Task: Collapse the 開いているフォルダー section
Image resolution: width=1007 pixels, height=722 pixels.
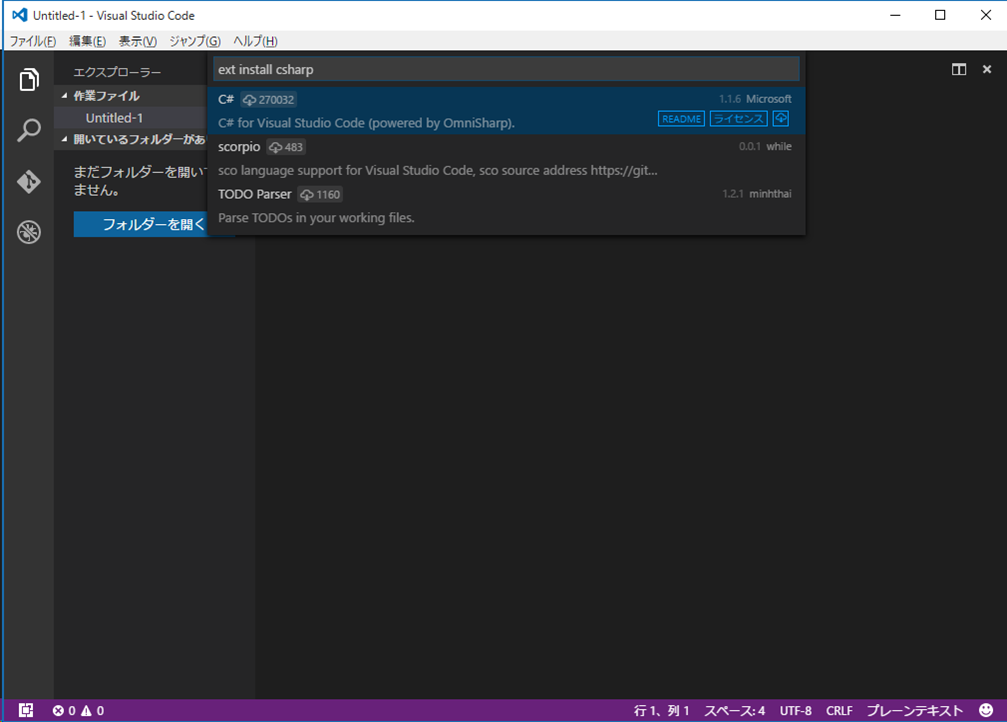Action: coord(64,139)
